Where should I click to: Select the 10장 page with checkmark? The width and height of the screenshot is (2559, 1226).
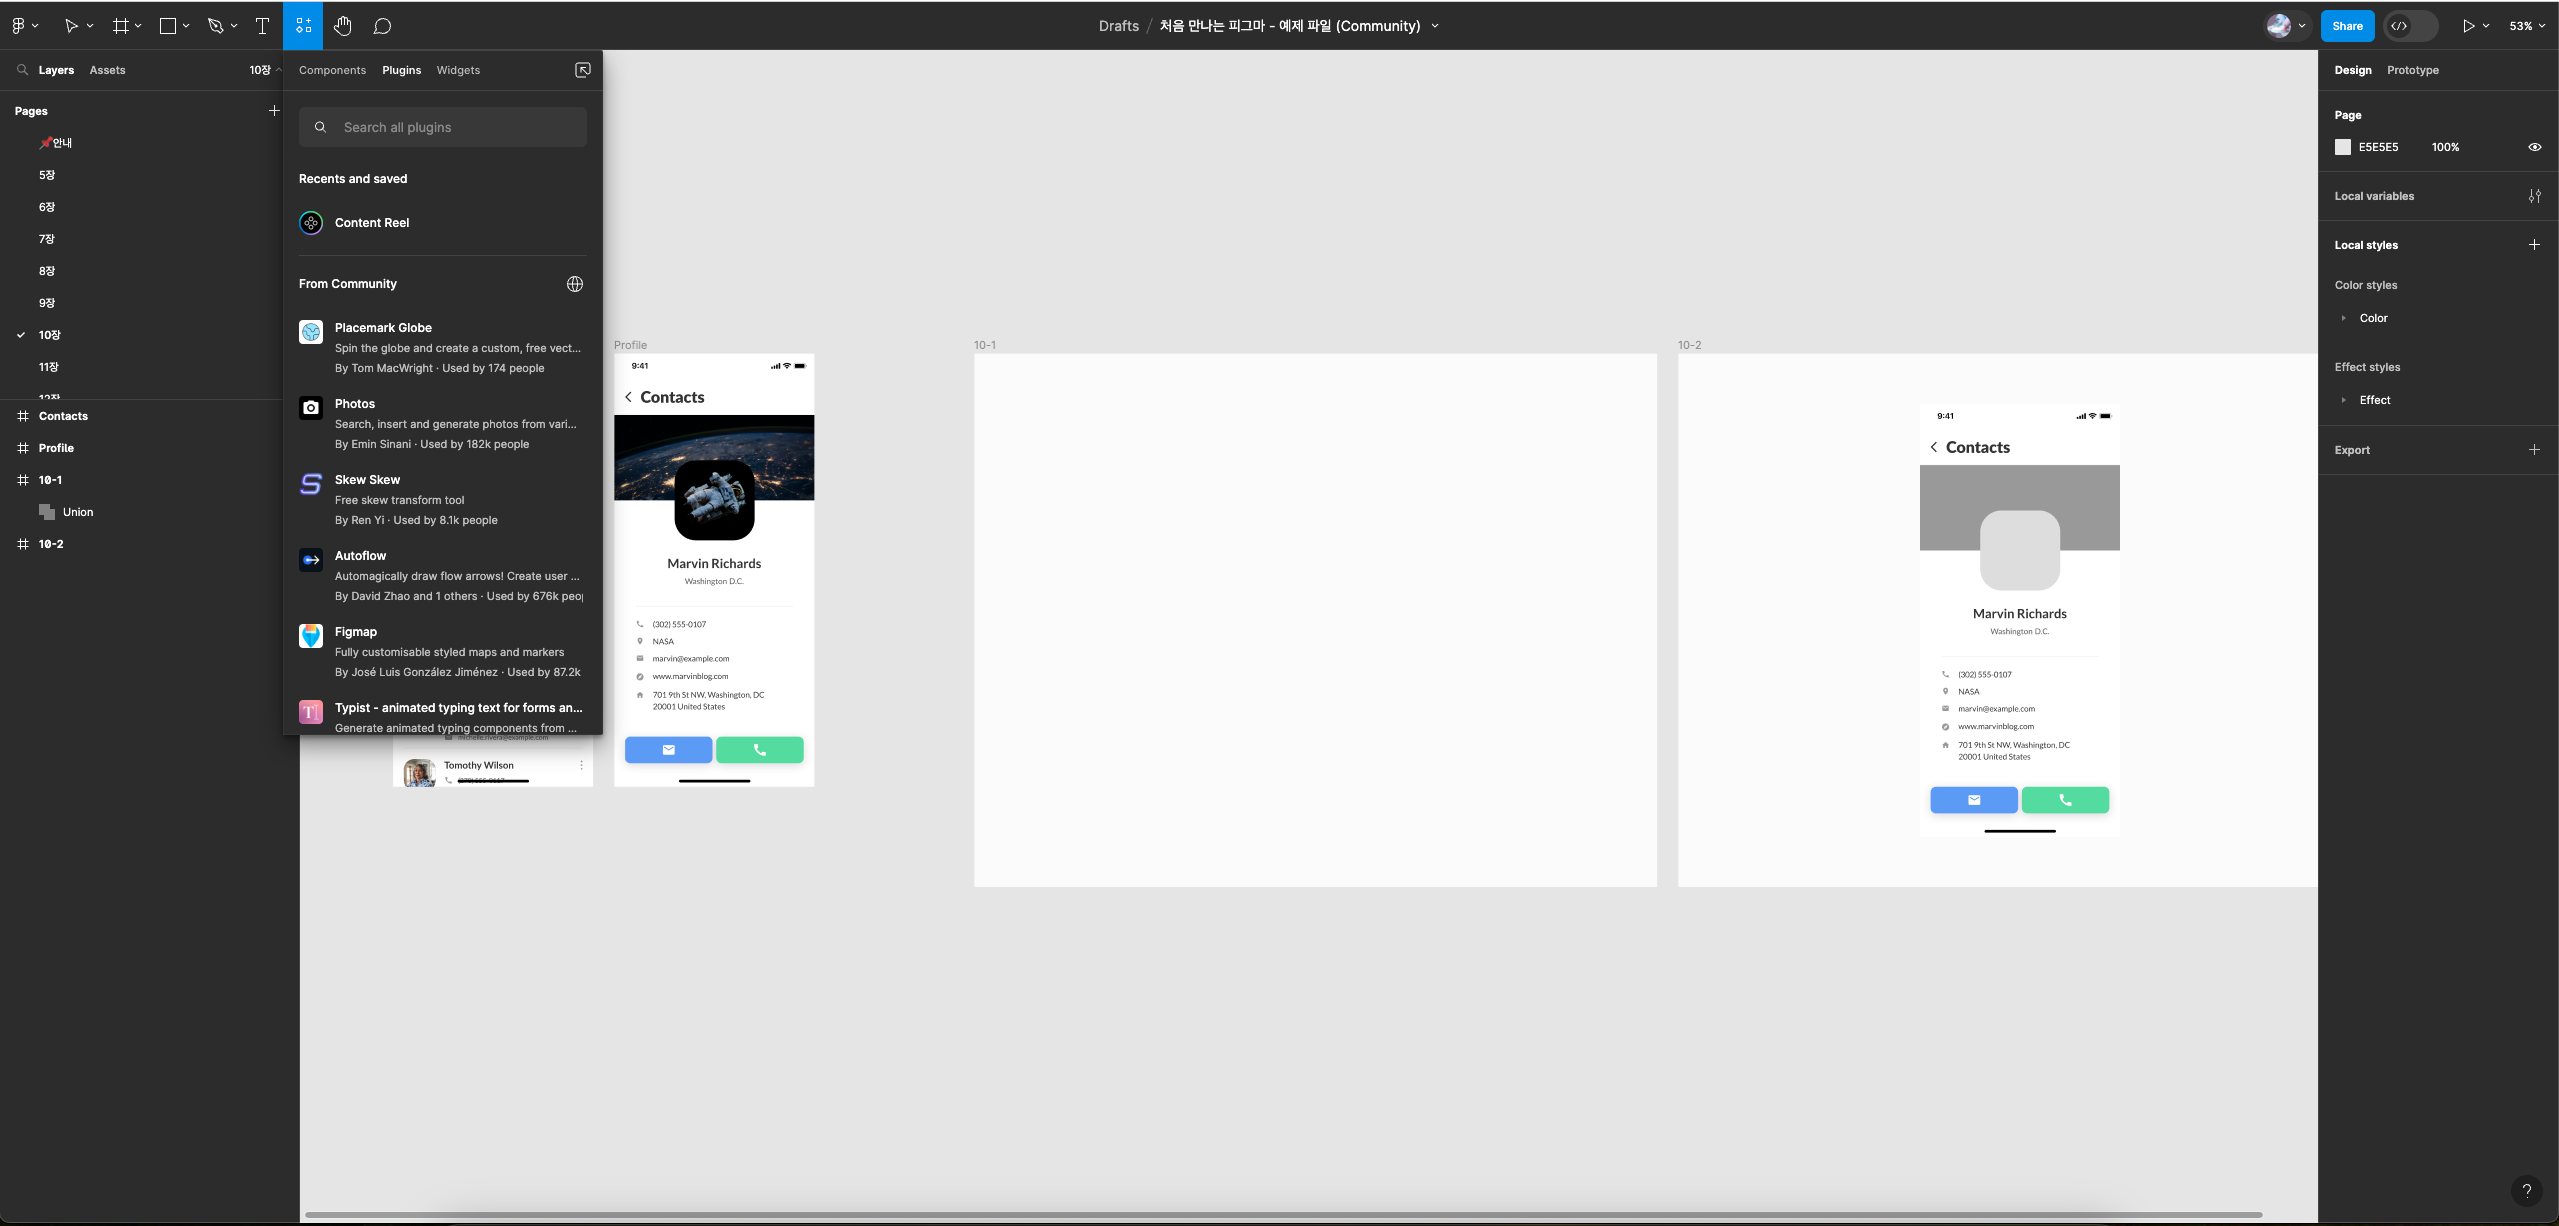tap(49, 335)
